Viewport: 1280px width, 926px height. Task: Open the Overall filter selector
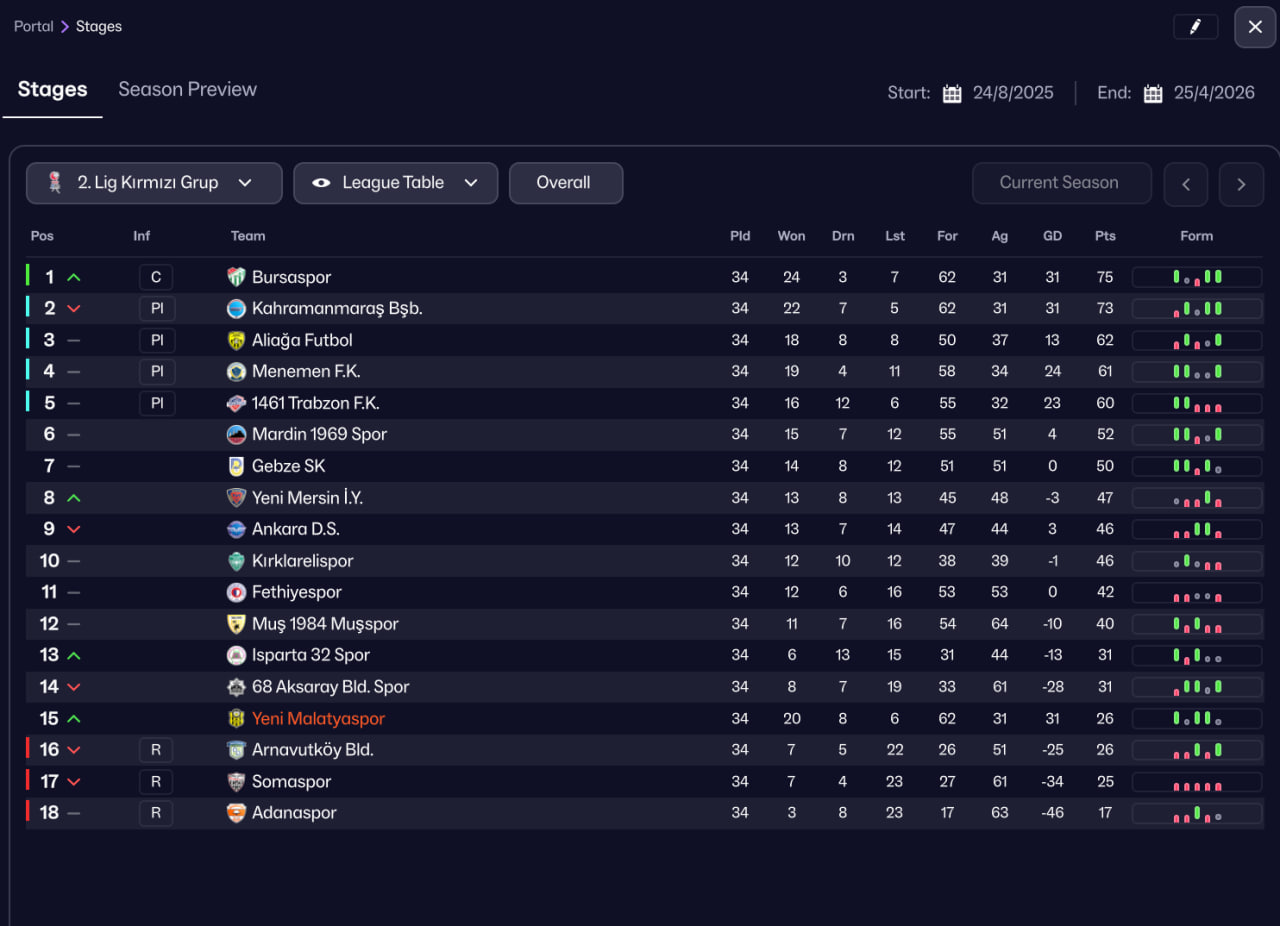[565, 183]
